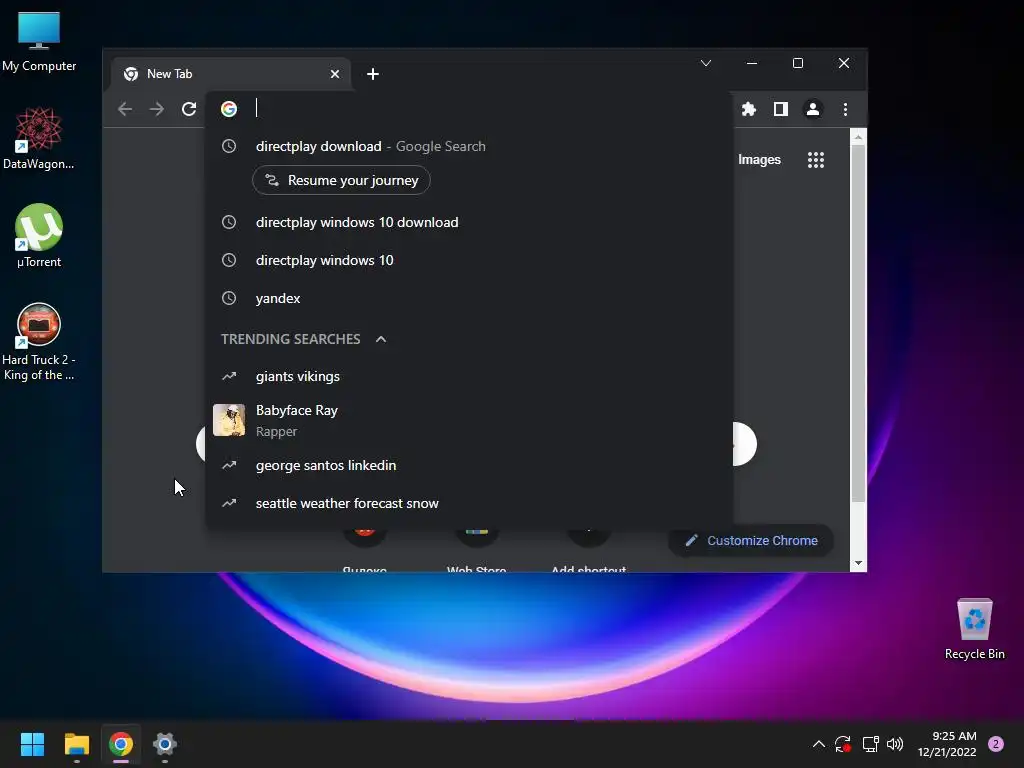1024x768 pixels.
Task: Close the New Tab tab
Action: pos(335,74)
